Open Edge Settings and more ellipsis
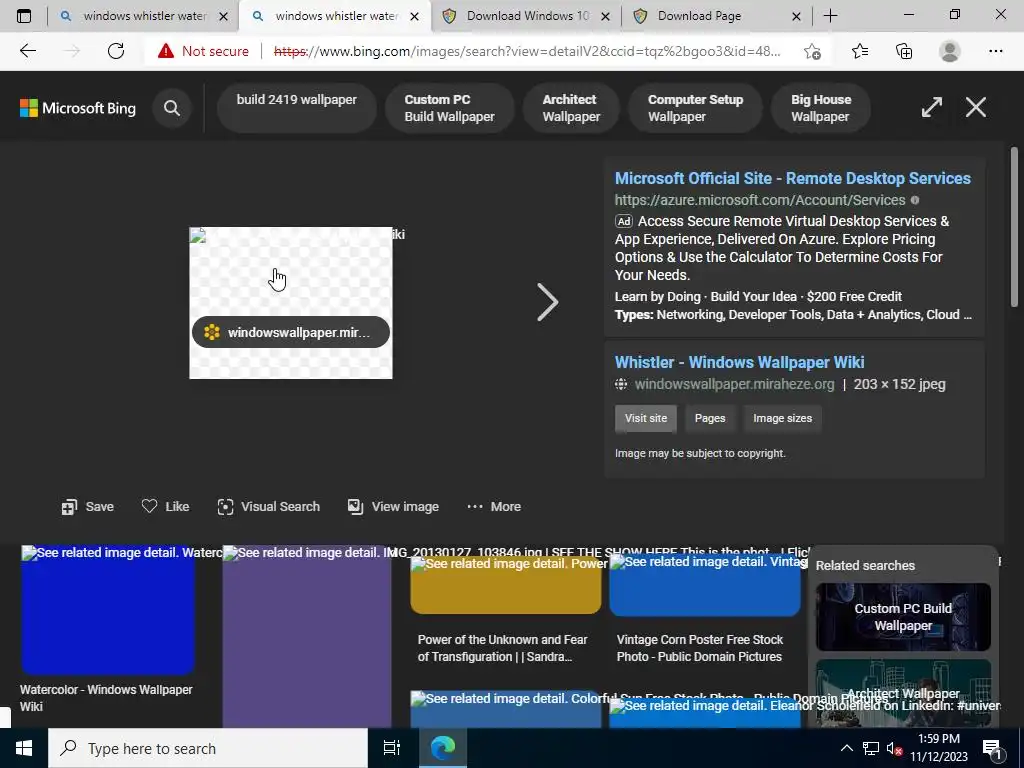 point(995,51)
